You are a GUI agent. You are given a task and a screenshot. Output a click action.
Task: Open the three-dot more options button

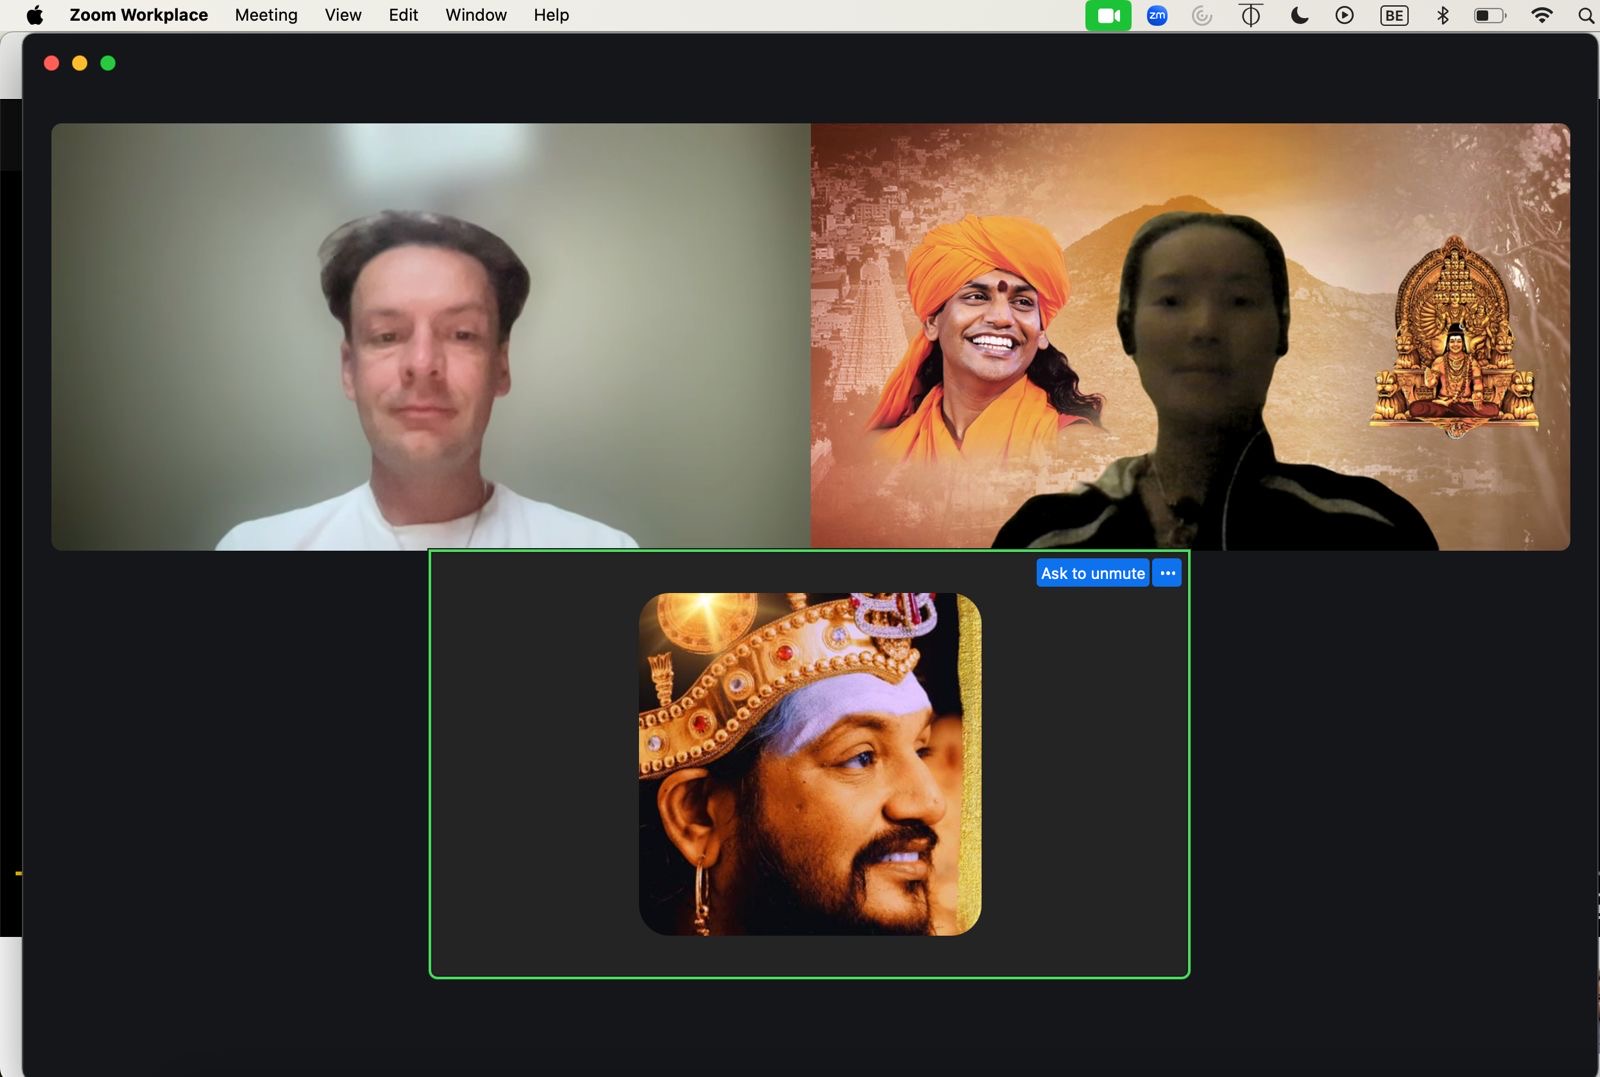click(x=1167, y=573)
